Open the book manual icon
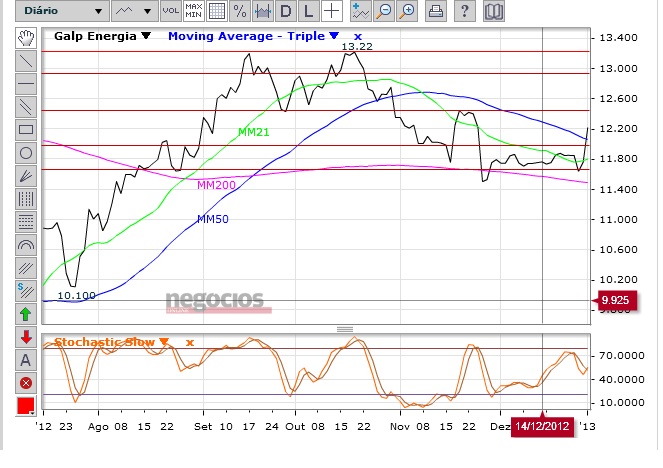This screenshot has width=663, height=468. point(493,11)
